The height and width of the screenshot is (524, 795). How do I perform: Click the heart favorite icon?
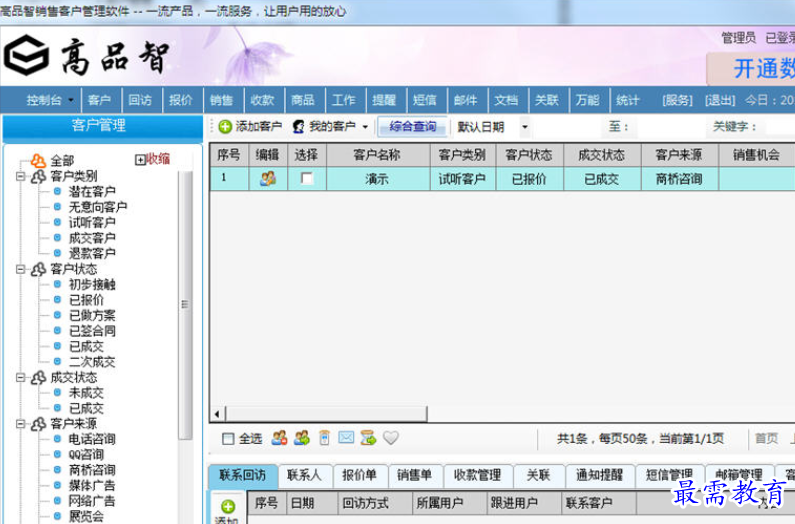pyautogui.click(x=390, y=437)
